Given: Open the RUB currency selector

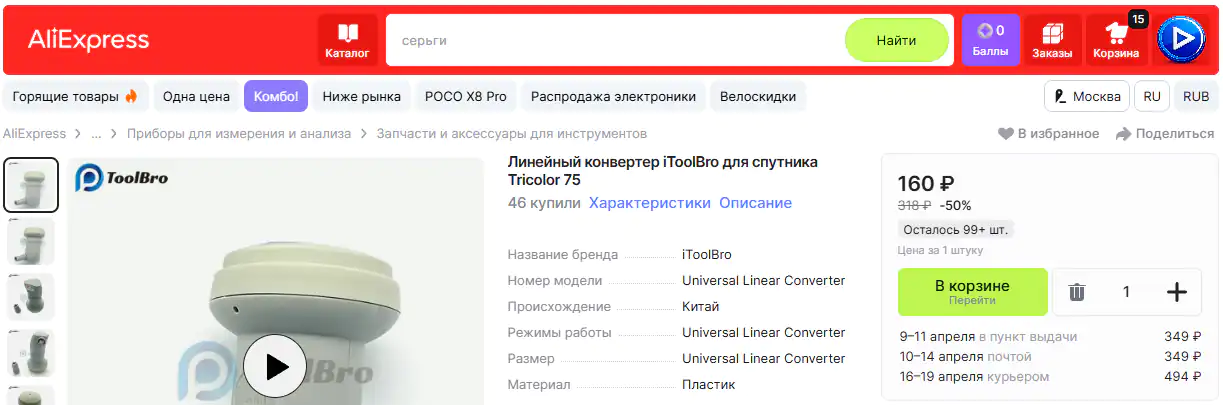Looking at the screenshot, I should point(1196,97).
